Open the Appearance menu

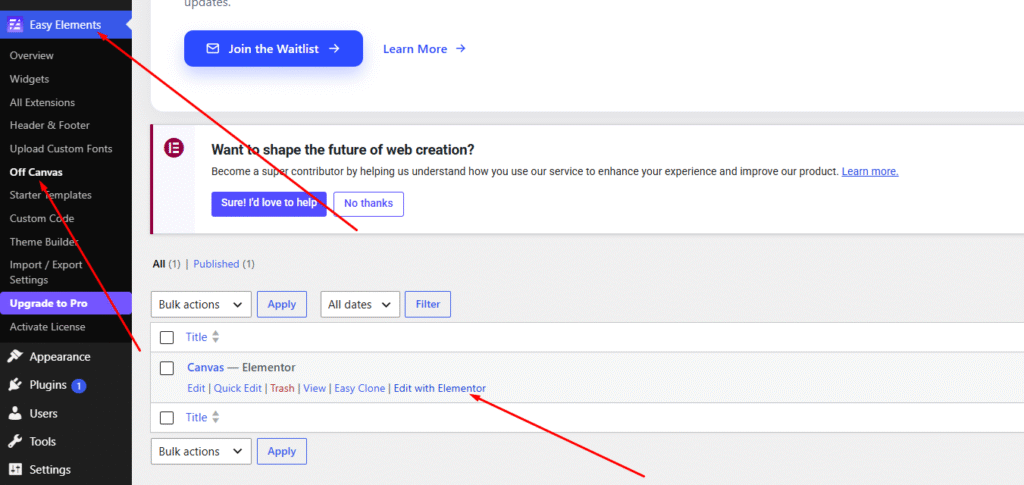click(x=59, y=357)
